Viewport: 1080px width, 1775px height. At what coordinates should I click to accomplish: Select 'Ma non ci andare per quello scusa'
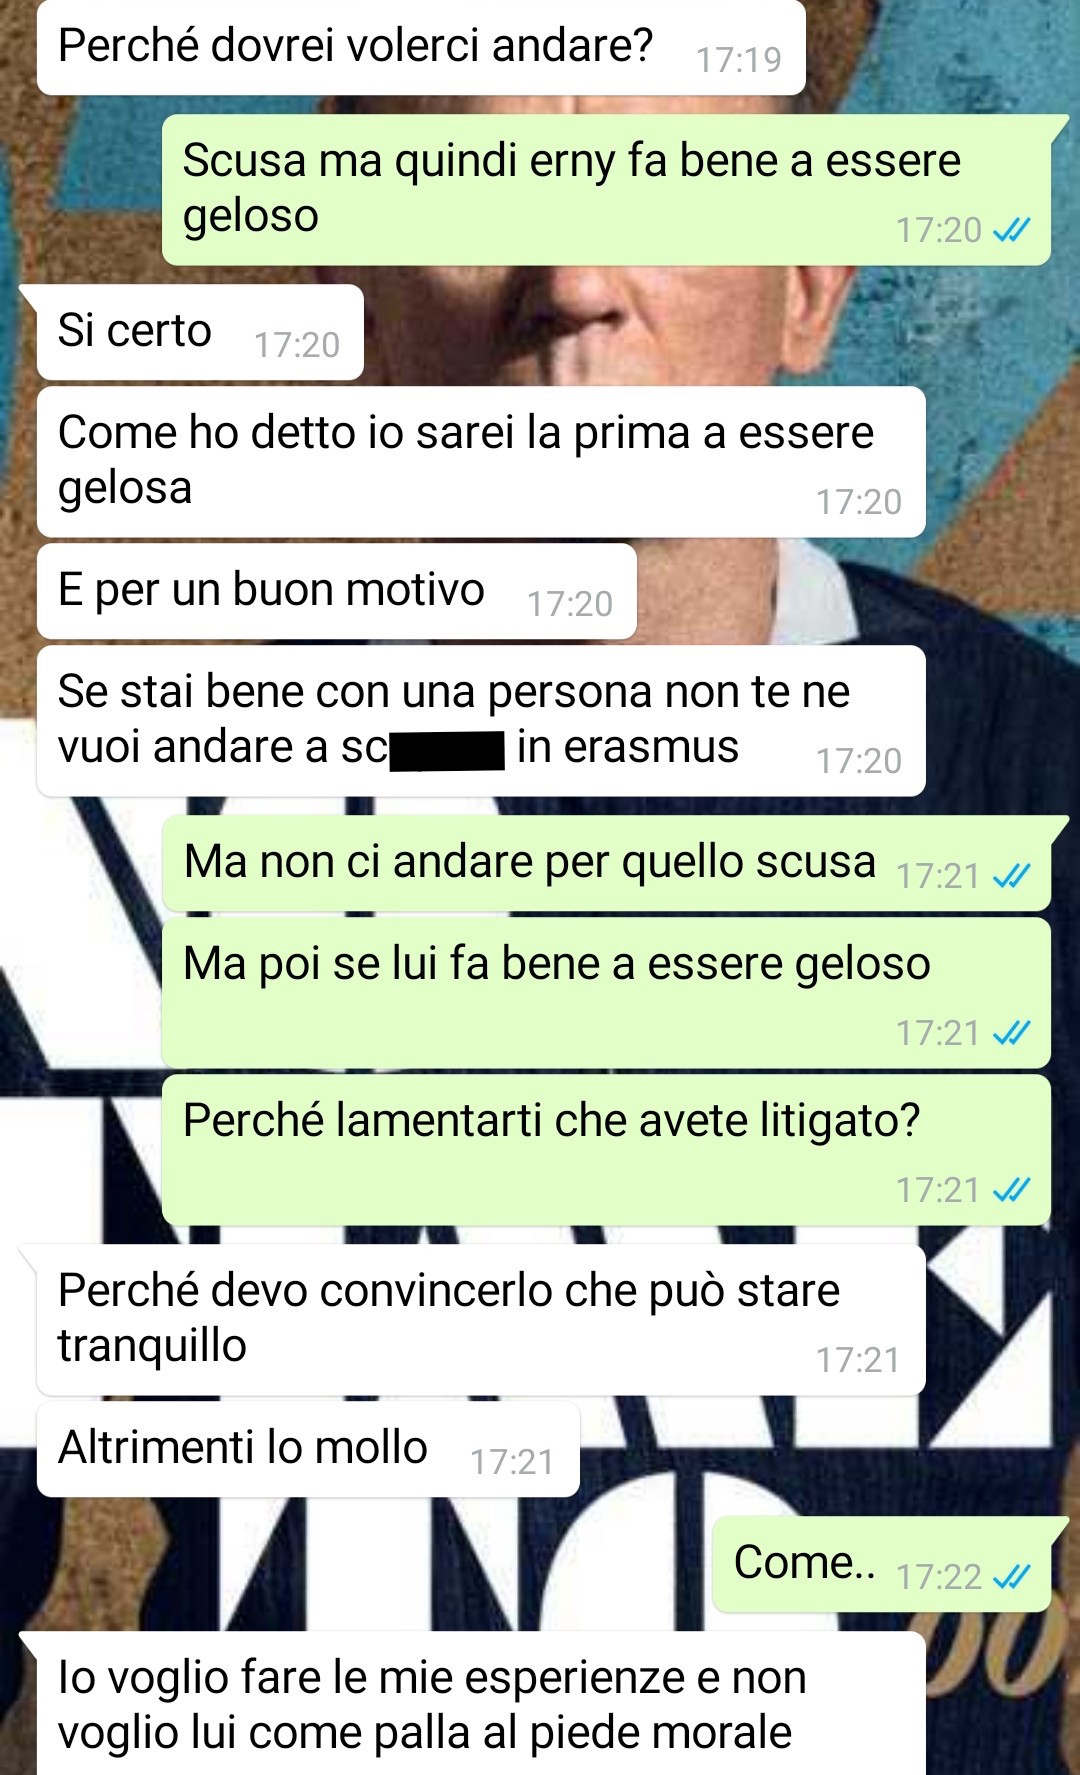(x=606, y=863)
